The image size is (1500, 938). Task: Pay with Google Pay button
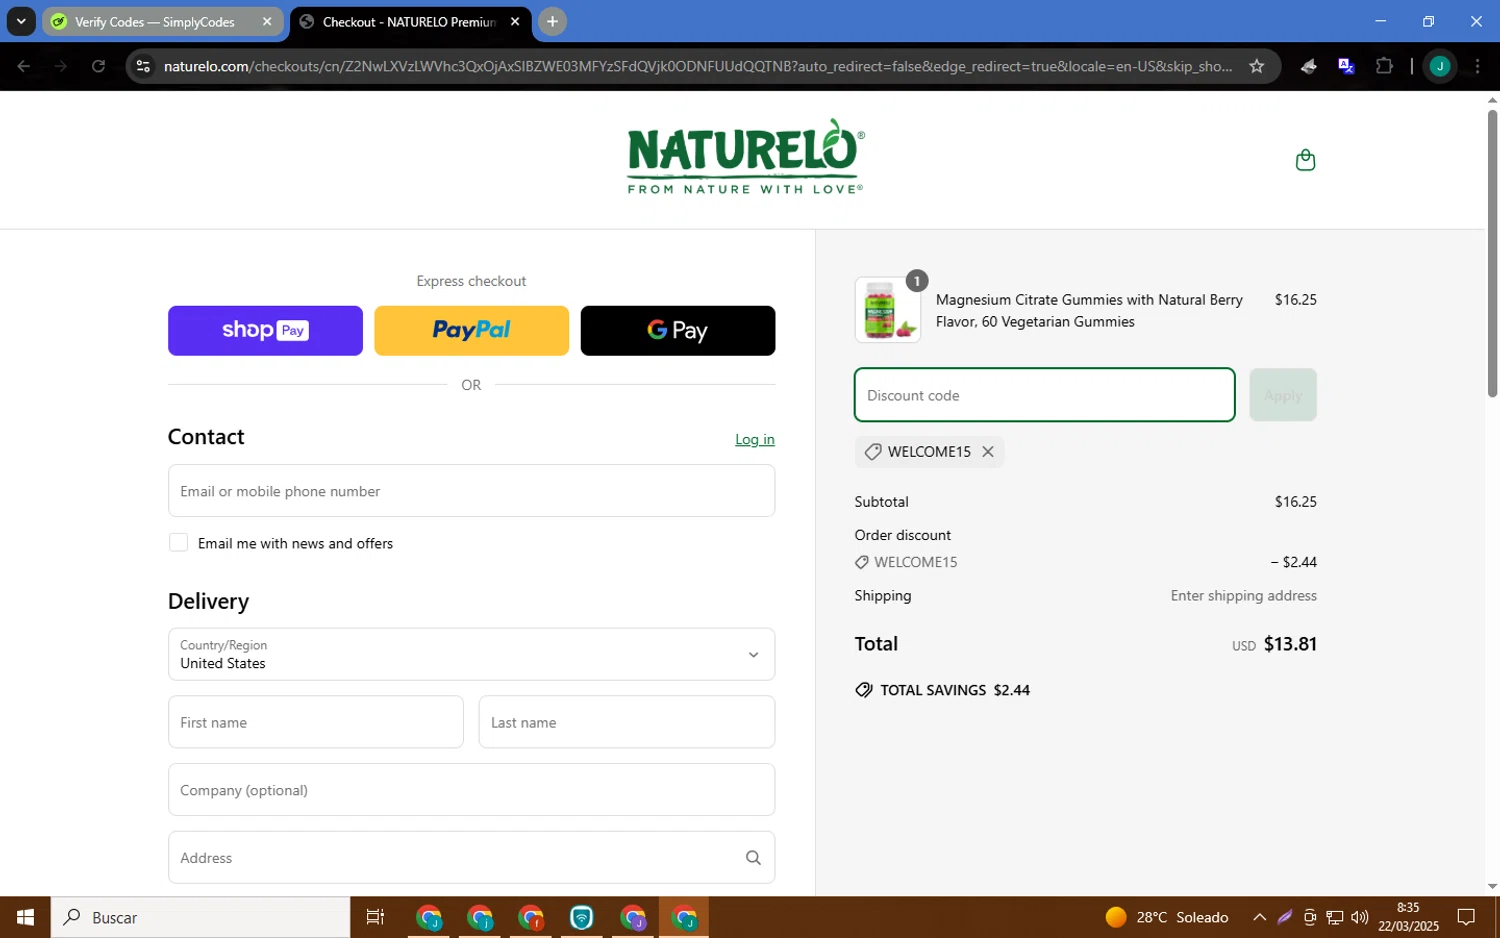pyautogui.click(x=678, y=331)
